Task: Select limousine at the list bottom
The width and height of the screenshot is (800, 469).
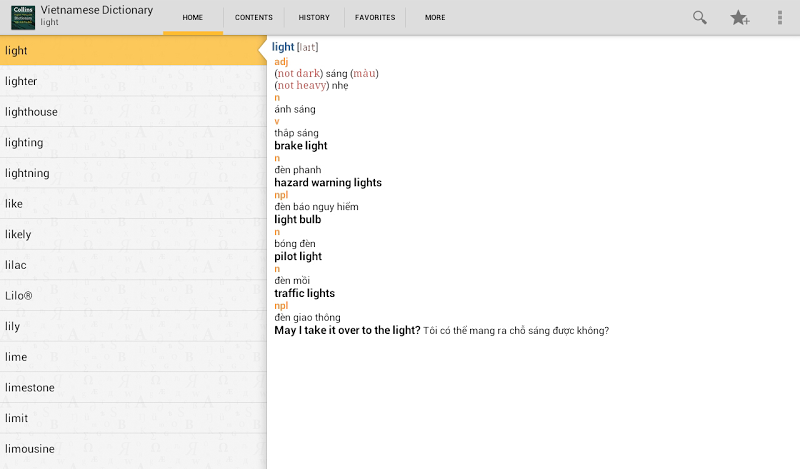Action: [x=133, y=449]
